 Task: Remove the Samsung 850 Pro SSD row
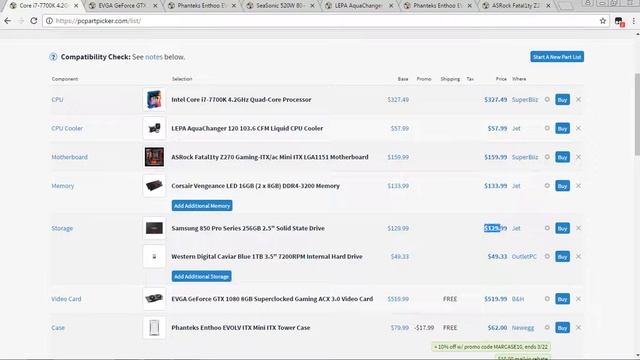578,228
